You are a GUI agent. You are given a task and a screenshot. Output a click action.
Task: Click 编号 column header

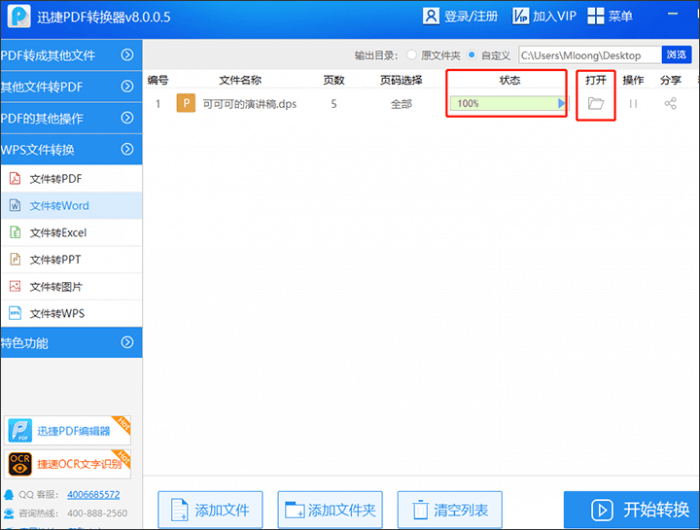[x=158, y=80]
